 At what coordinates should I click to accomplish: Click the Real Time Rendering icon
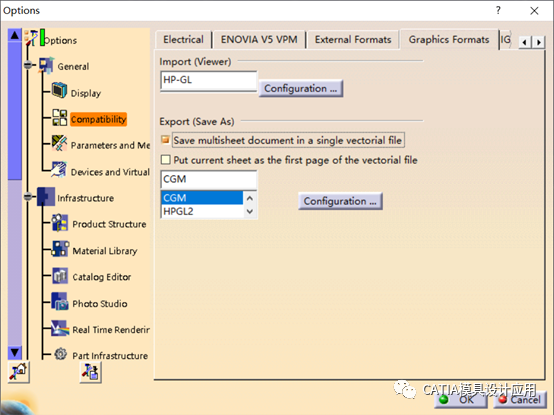(x=60, y=328)
